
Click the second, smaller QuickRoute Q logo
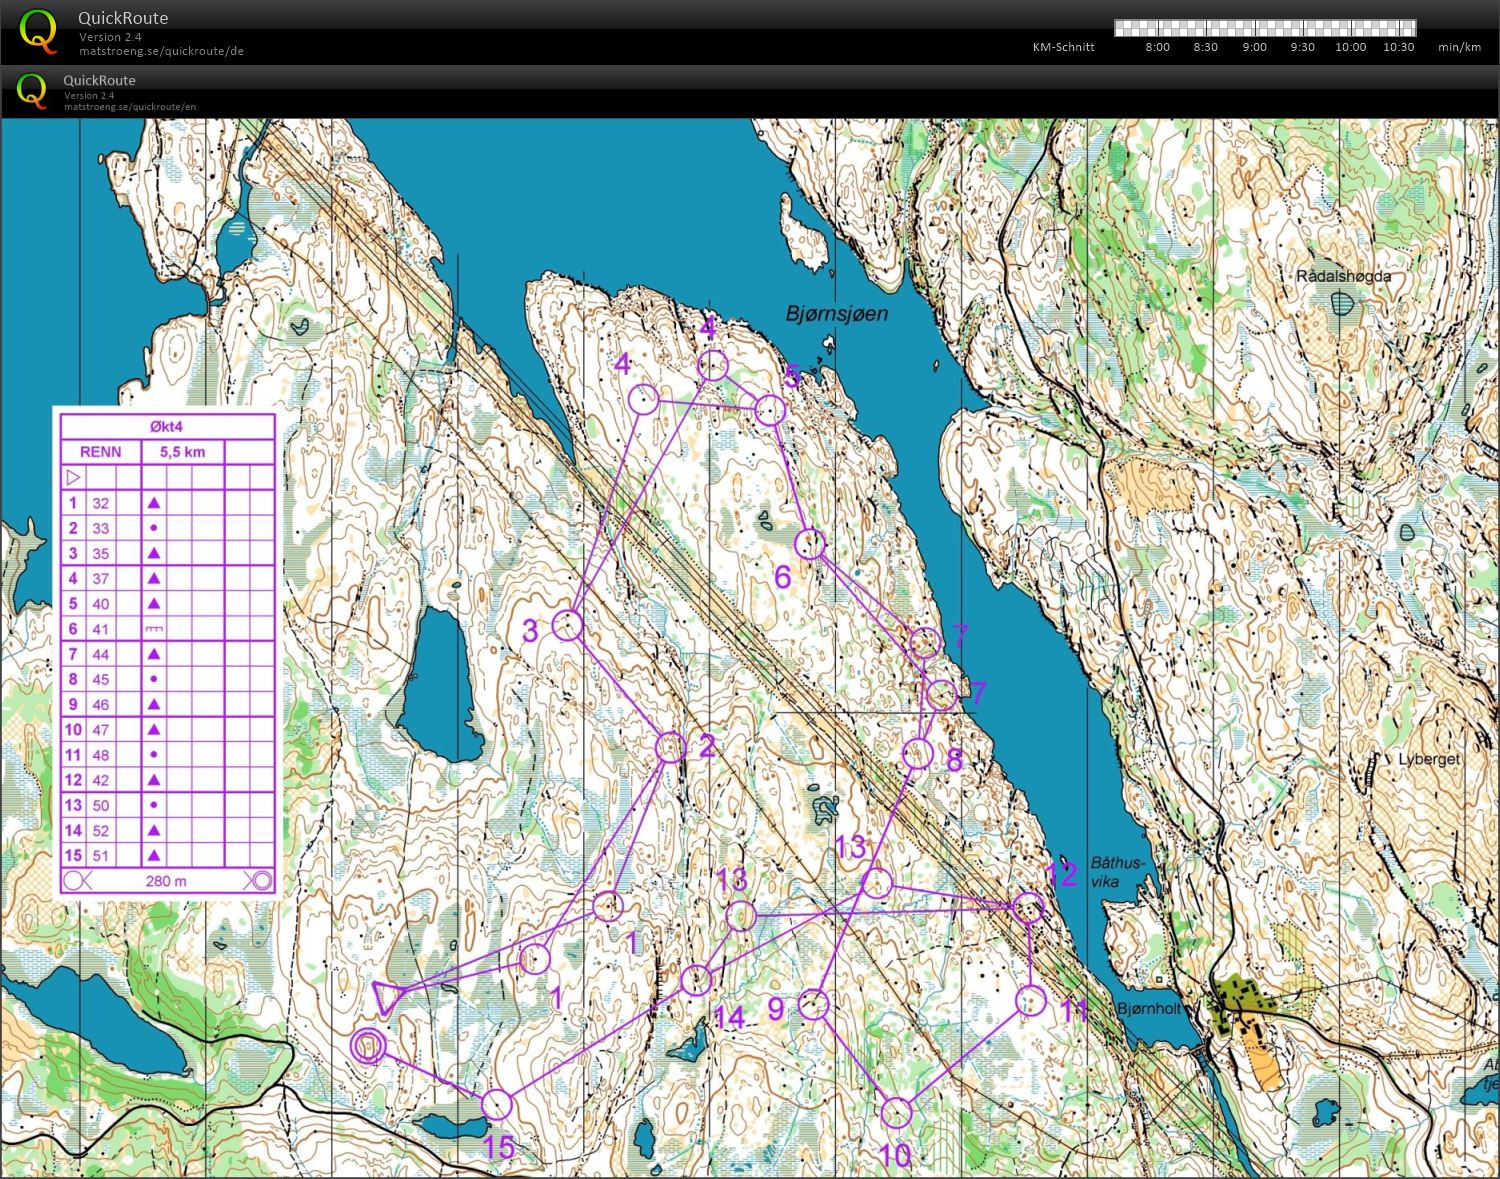(x=32, y=91)
